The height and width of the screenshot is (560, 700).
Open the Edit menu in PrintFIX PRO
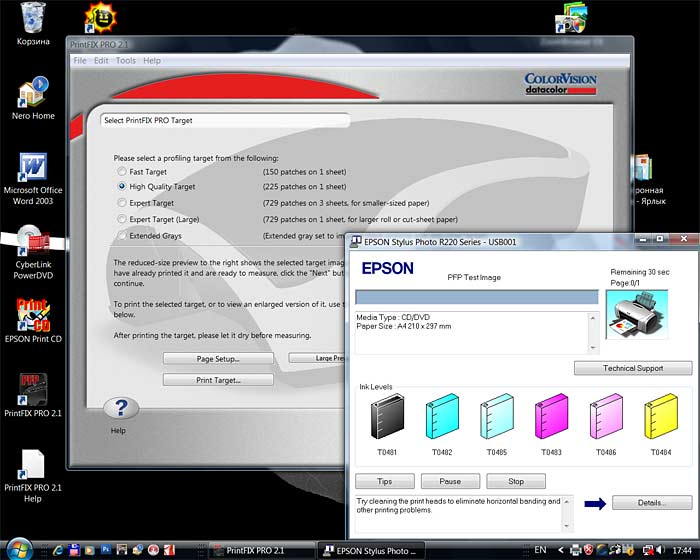pos(101,60)
